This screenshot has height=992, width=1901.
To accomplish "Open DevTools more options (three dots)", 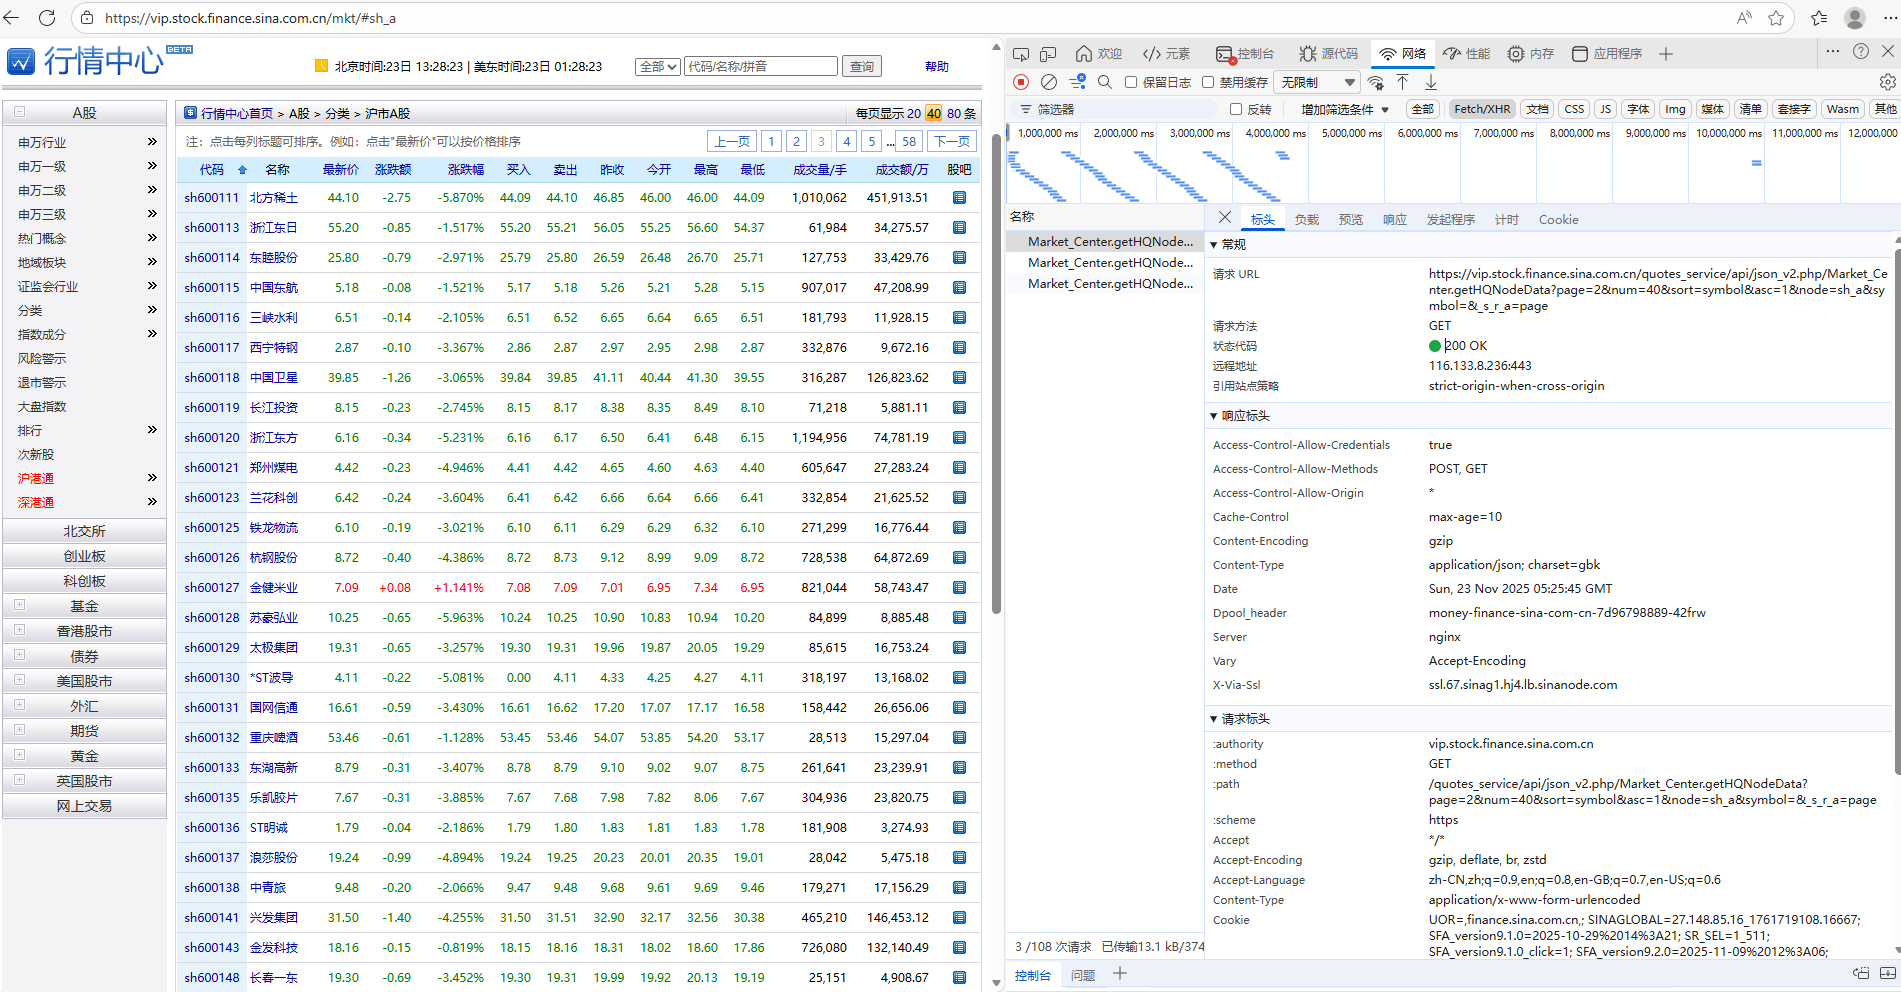I will (1832, 51).
